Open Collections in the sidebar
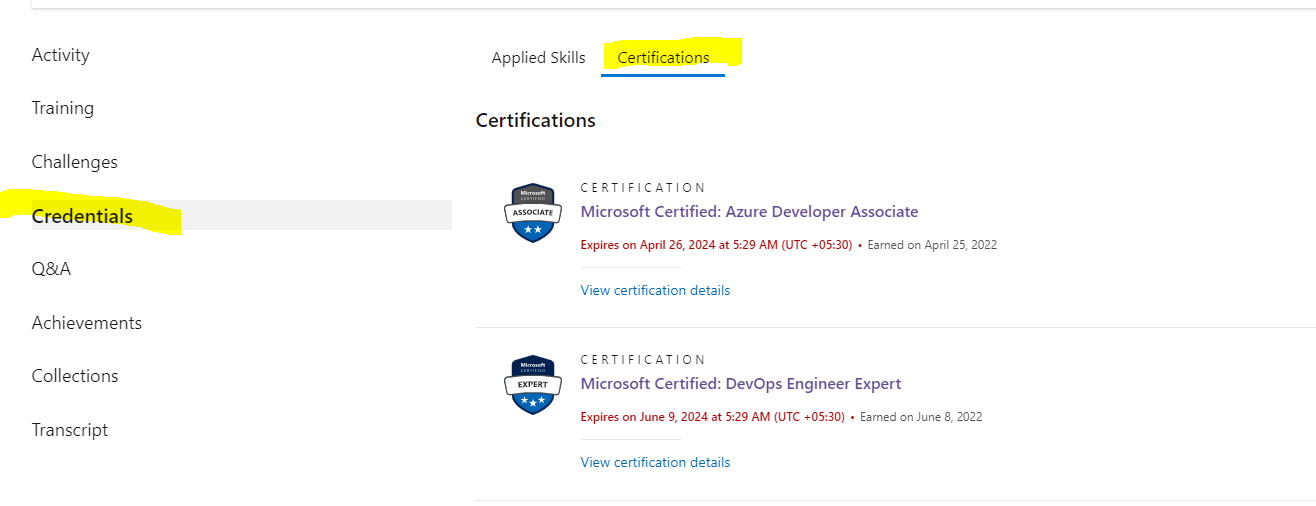 (x=75, y=376)
